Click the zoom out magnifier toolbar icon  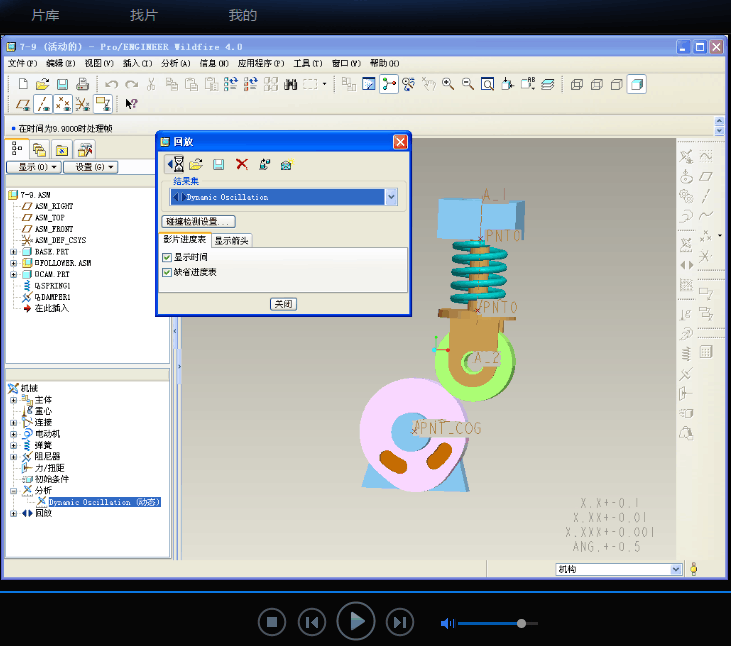(x=468, y=85)
